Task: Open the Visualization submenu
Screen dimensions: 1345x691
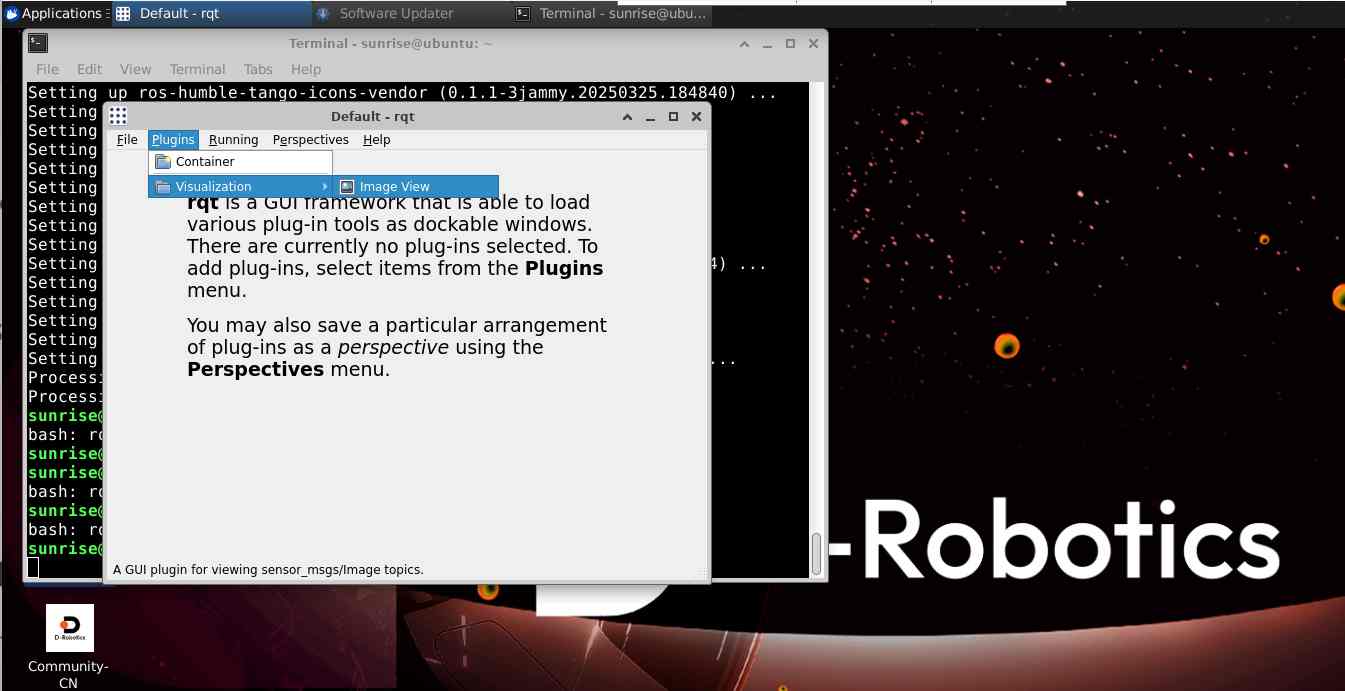Action: tap(240, 187)
